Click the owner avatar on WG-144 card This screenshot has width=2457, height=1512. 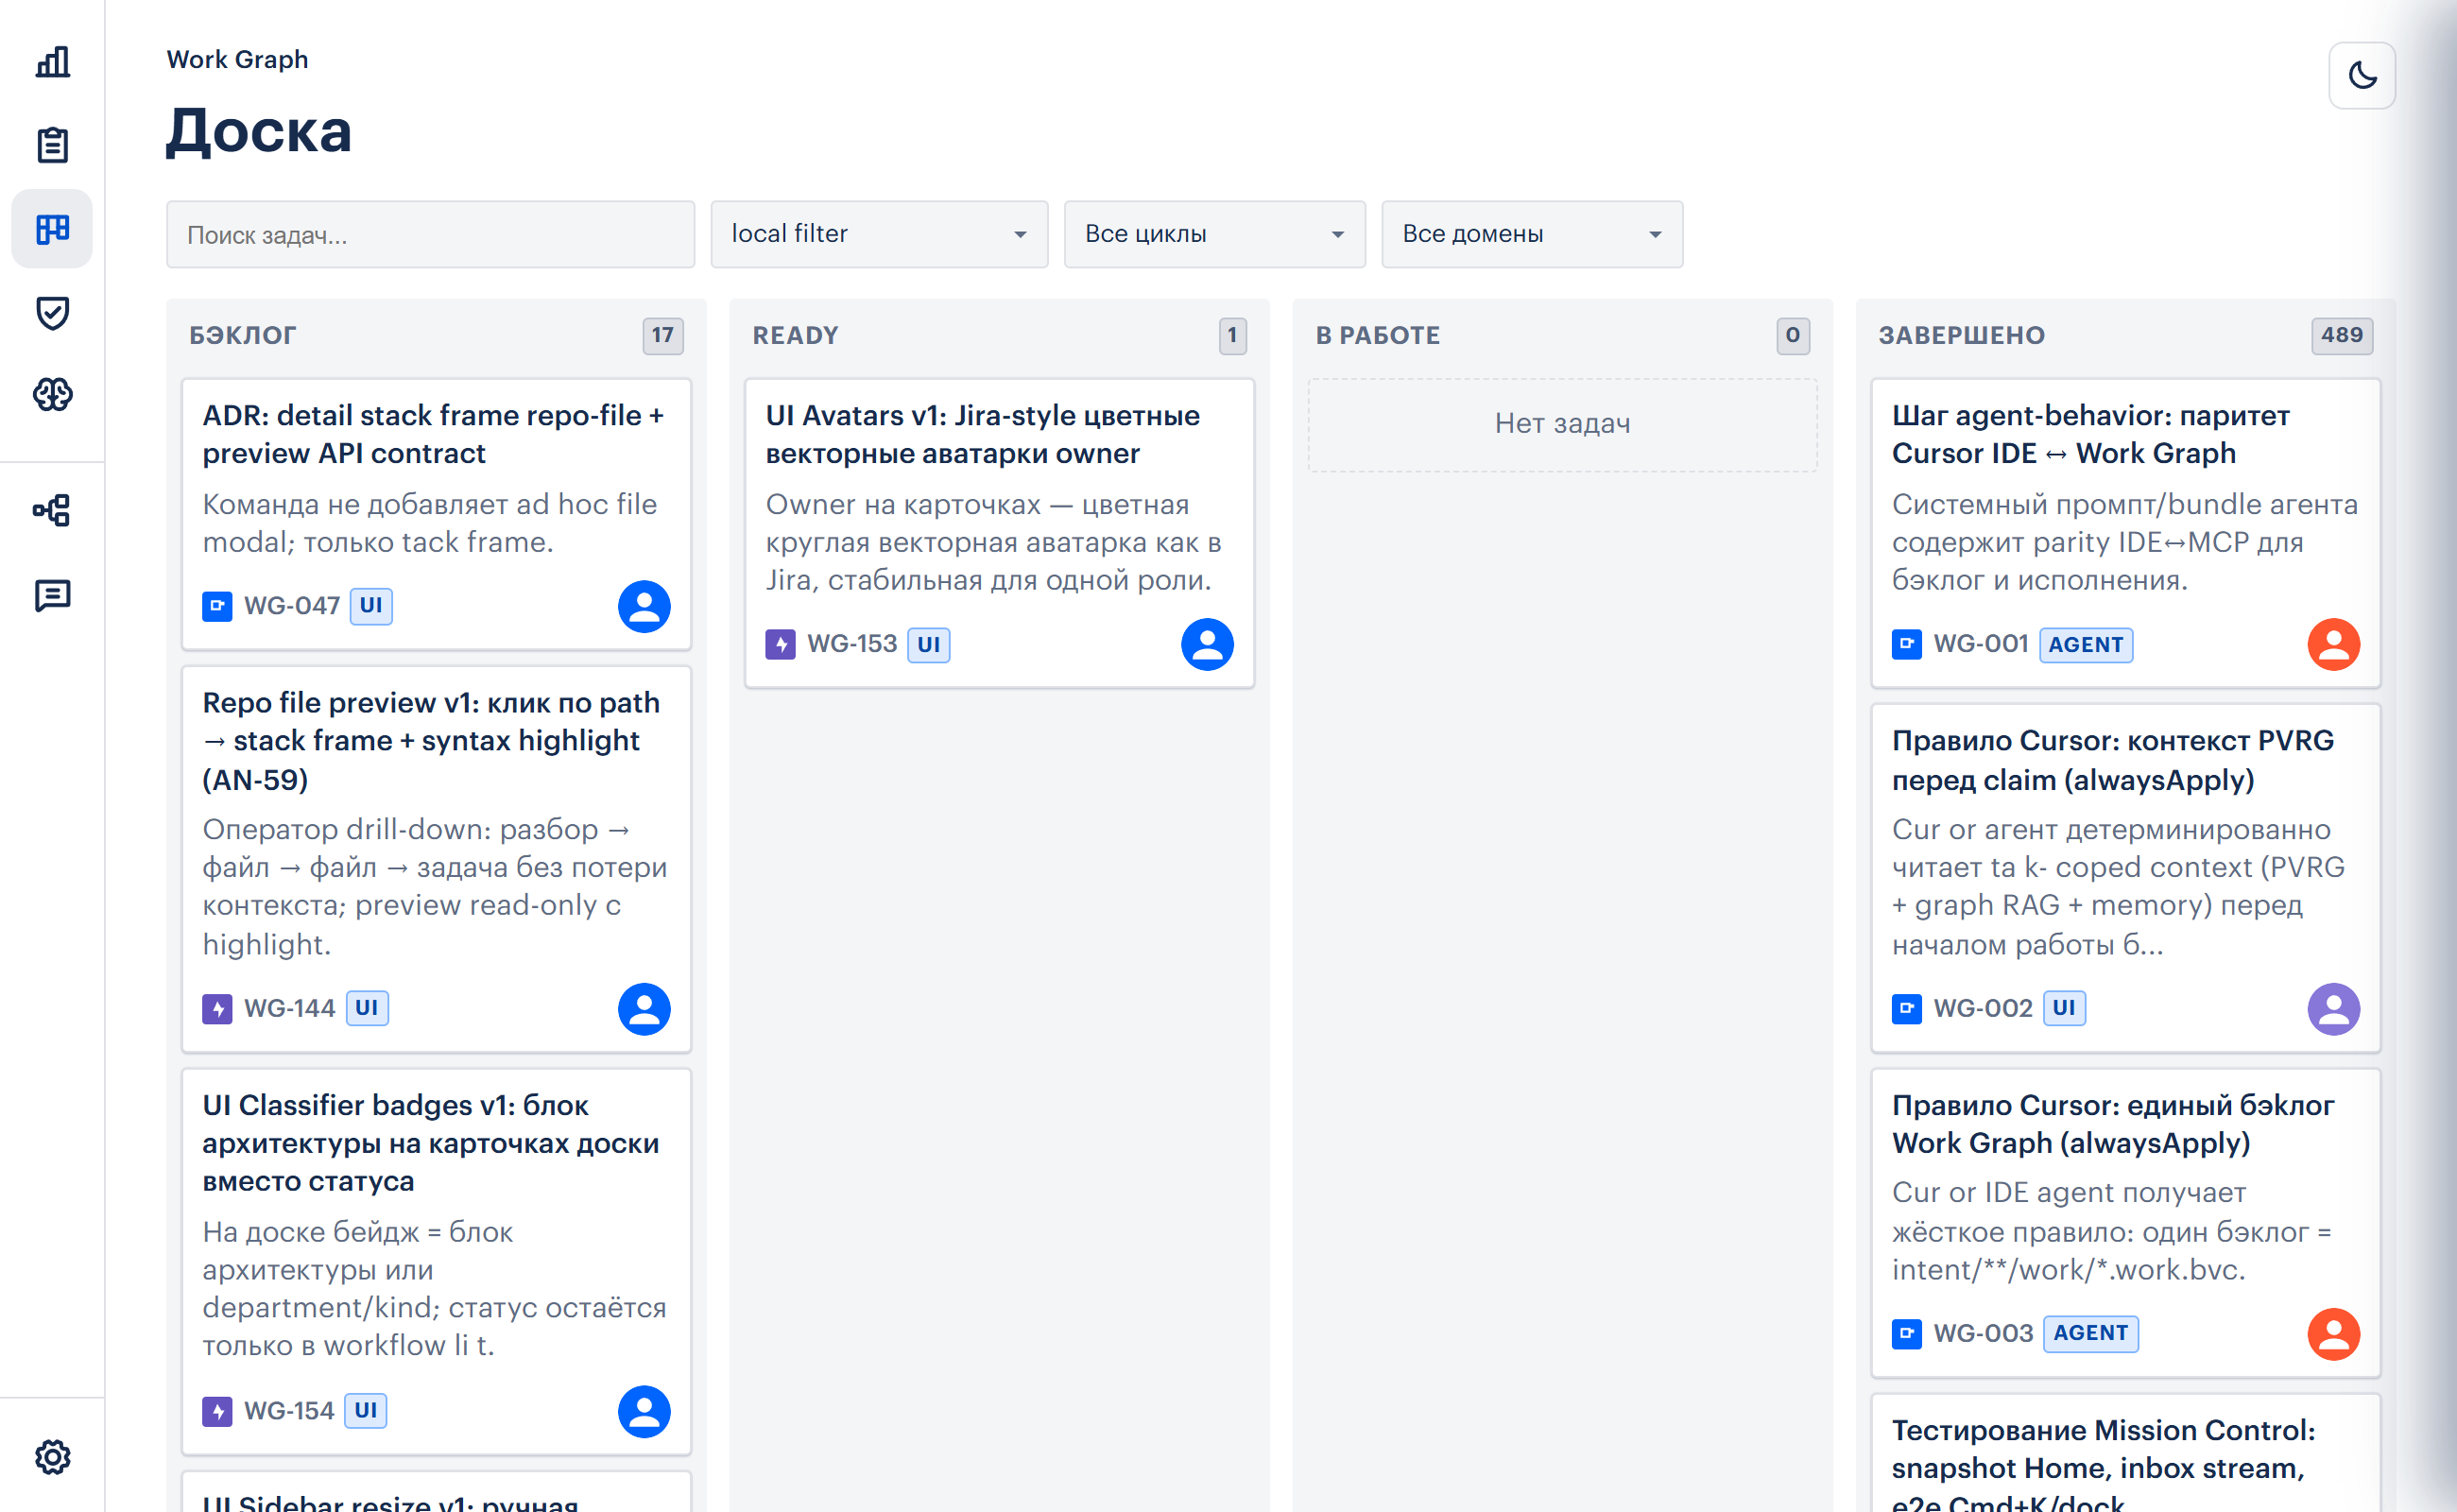point(644,1009)
